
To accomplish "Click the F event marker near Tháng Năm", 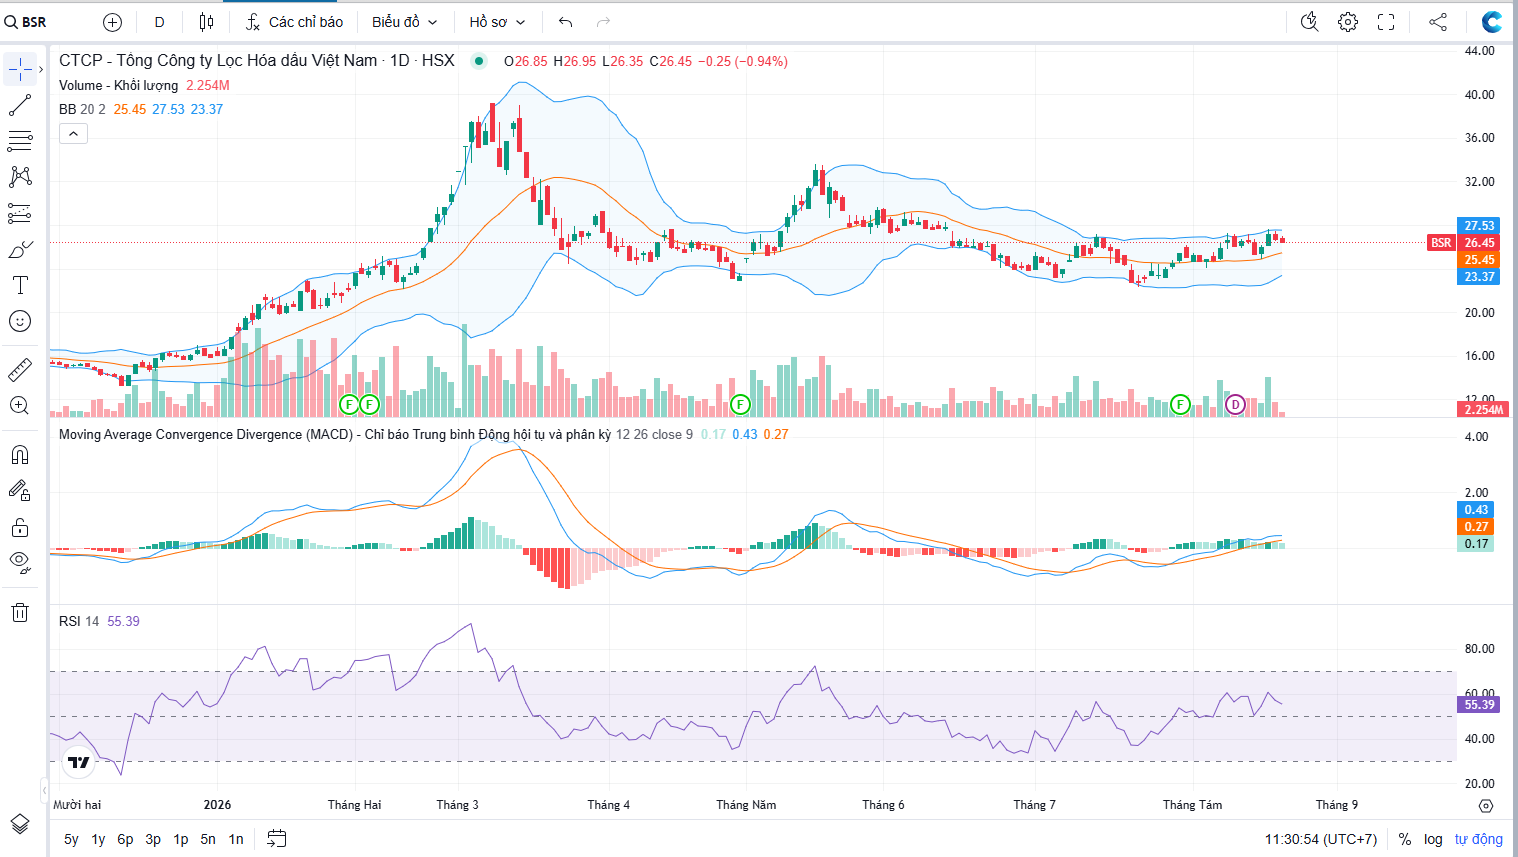I will pyautogui.click(x=740, y=404).
